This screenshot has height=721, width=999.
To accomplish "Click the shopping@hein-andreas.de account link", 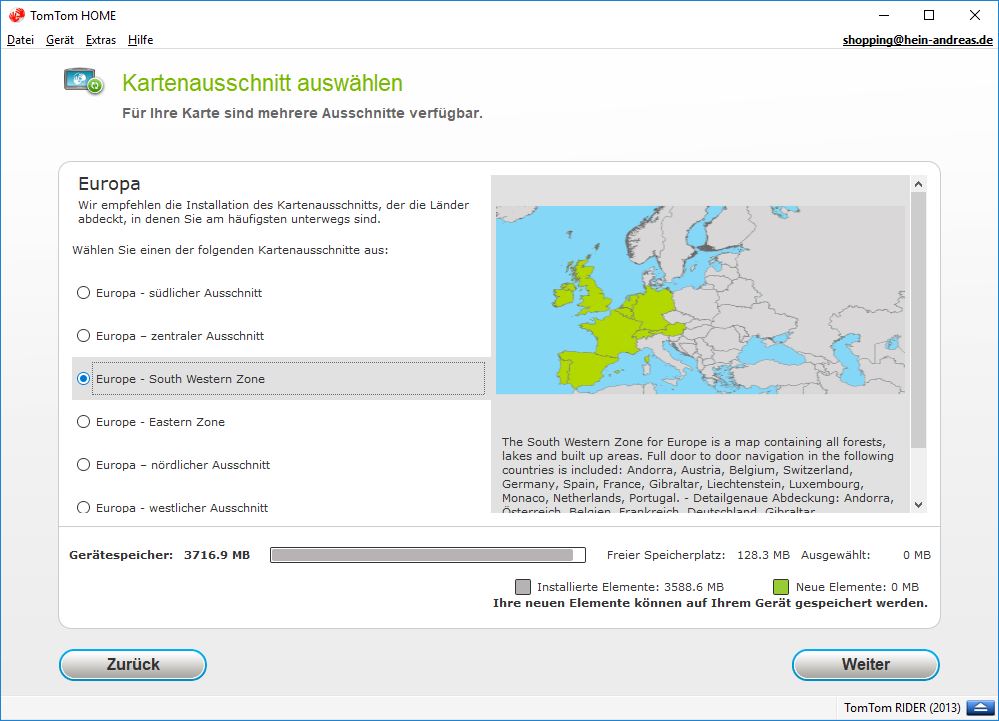I will point(917,40).
